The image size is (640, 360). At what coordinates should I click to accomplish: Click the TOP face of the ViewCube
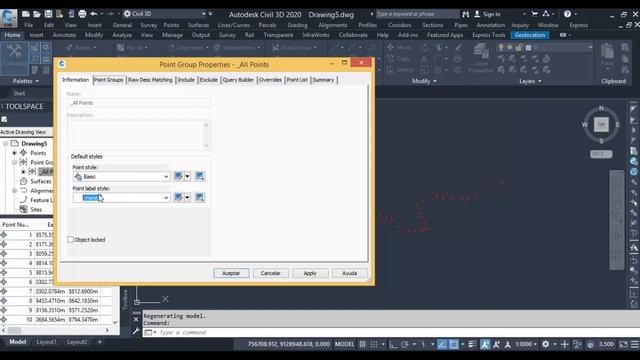click(601, 124)
